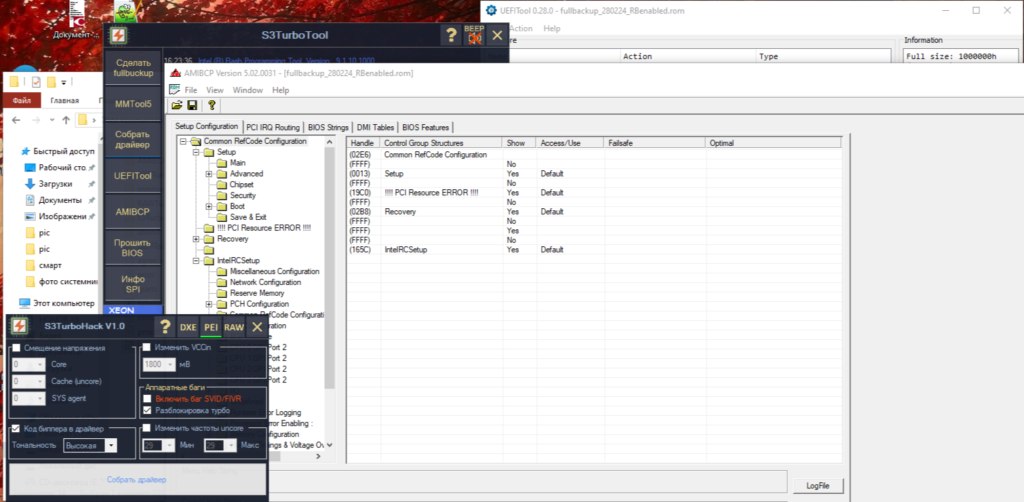Open AMIBCP Window menu
The image size is (1024, 502).
point(248,90)
